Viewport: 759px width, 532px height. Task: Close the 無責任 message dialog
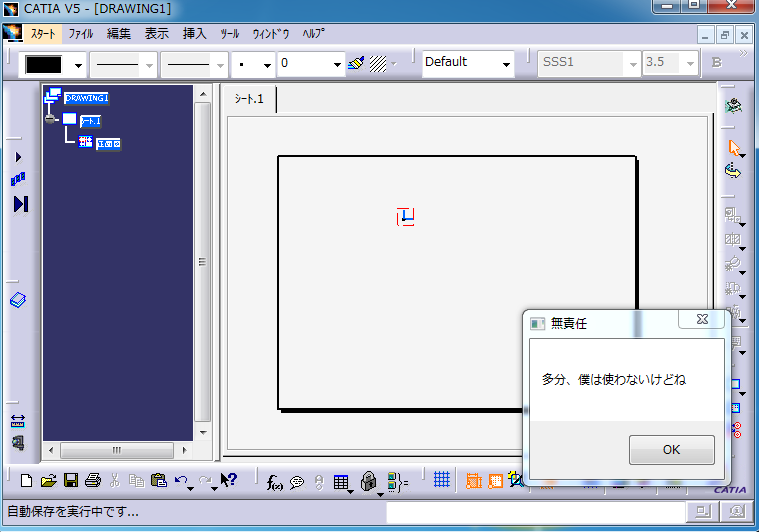tap(702, 319)
